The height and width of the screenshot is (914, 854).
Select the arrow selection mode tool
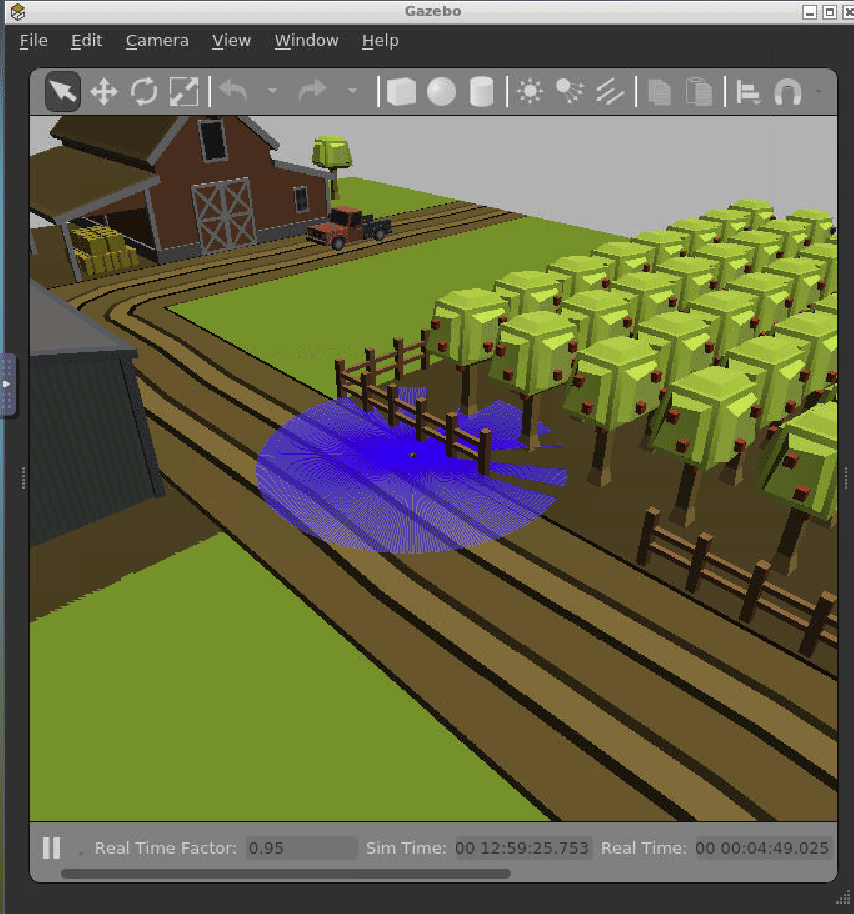(62, 92)
